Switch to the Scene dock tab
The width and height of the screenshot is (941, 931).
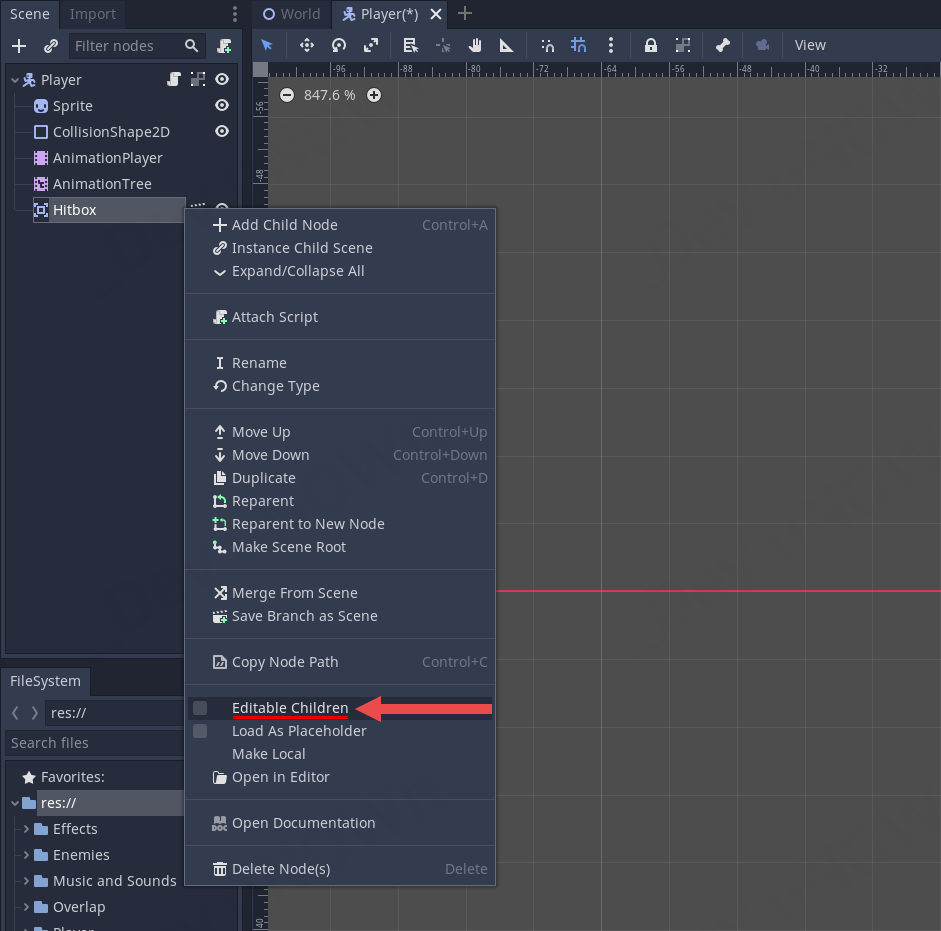click(x=29, y=14)
